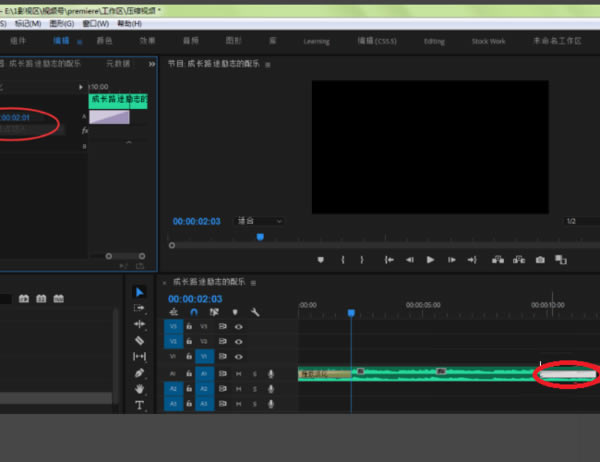
Task: Select the Type (T) tool
Action: pos(140,405)
